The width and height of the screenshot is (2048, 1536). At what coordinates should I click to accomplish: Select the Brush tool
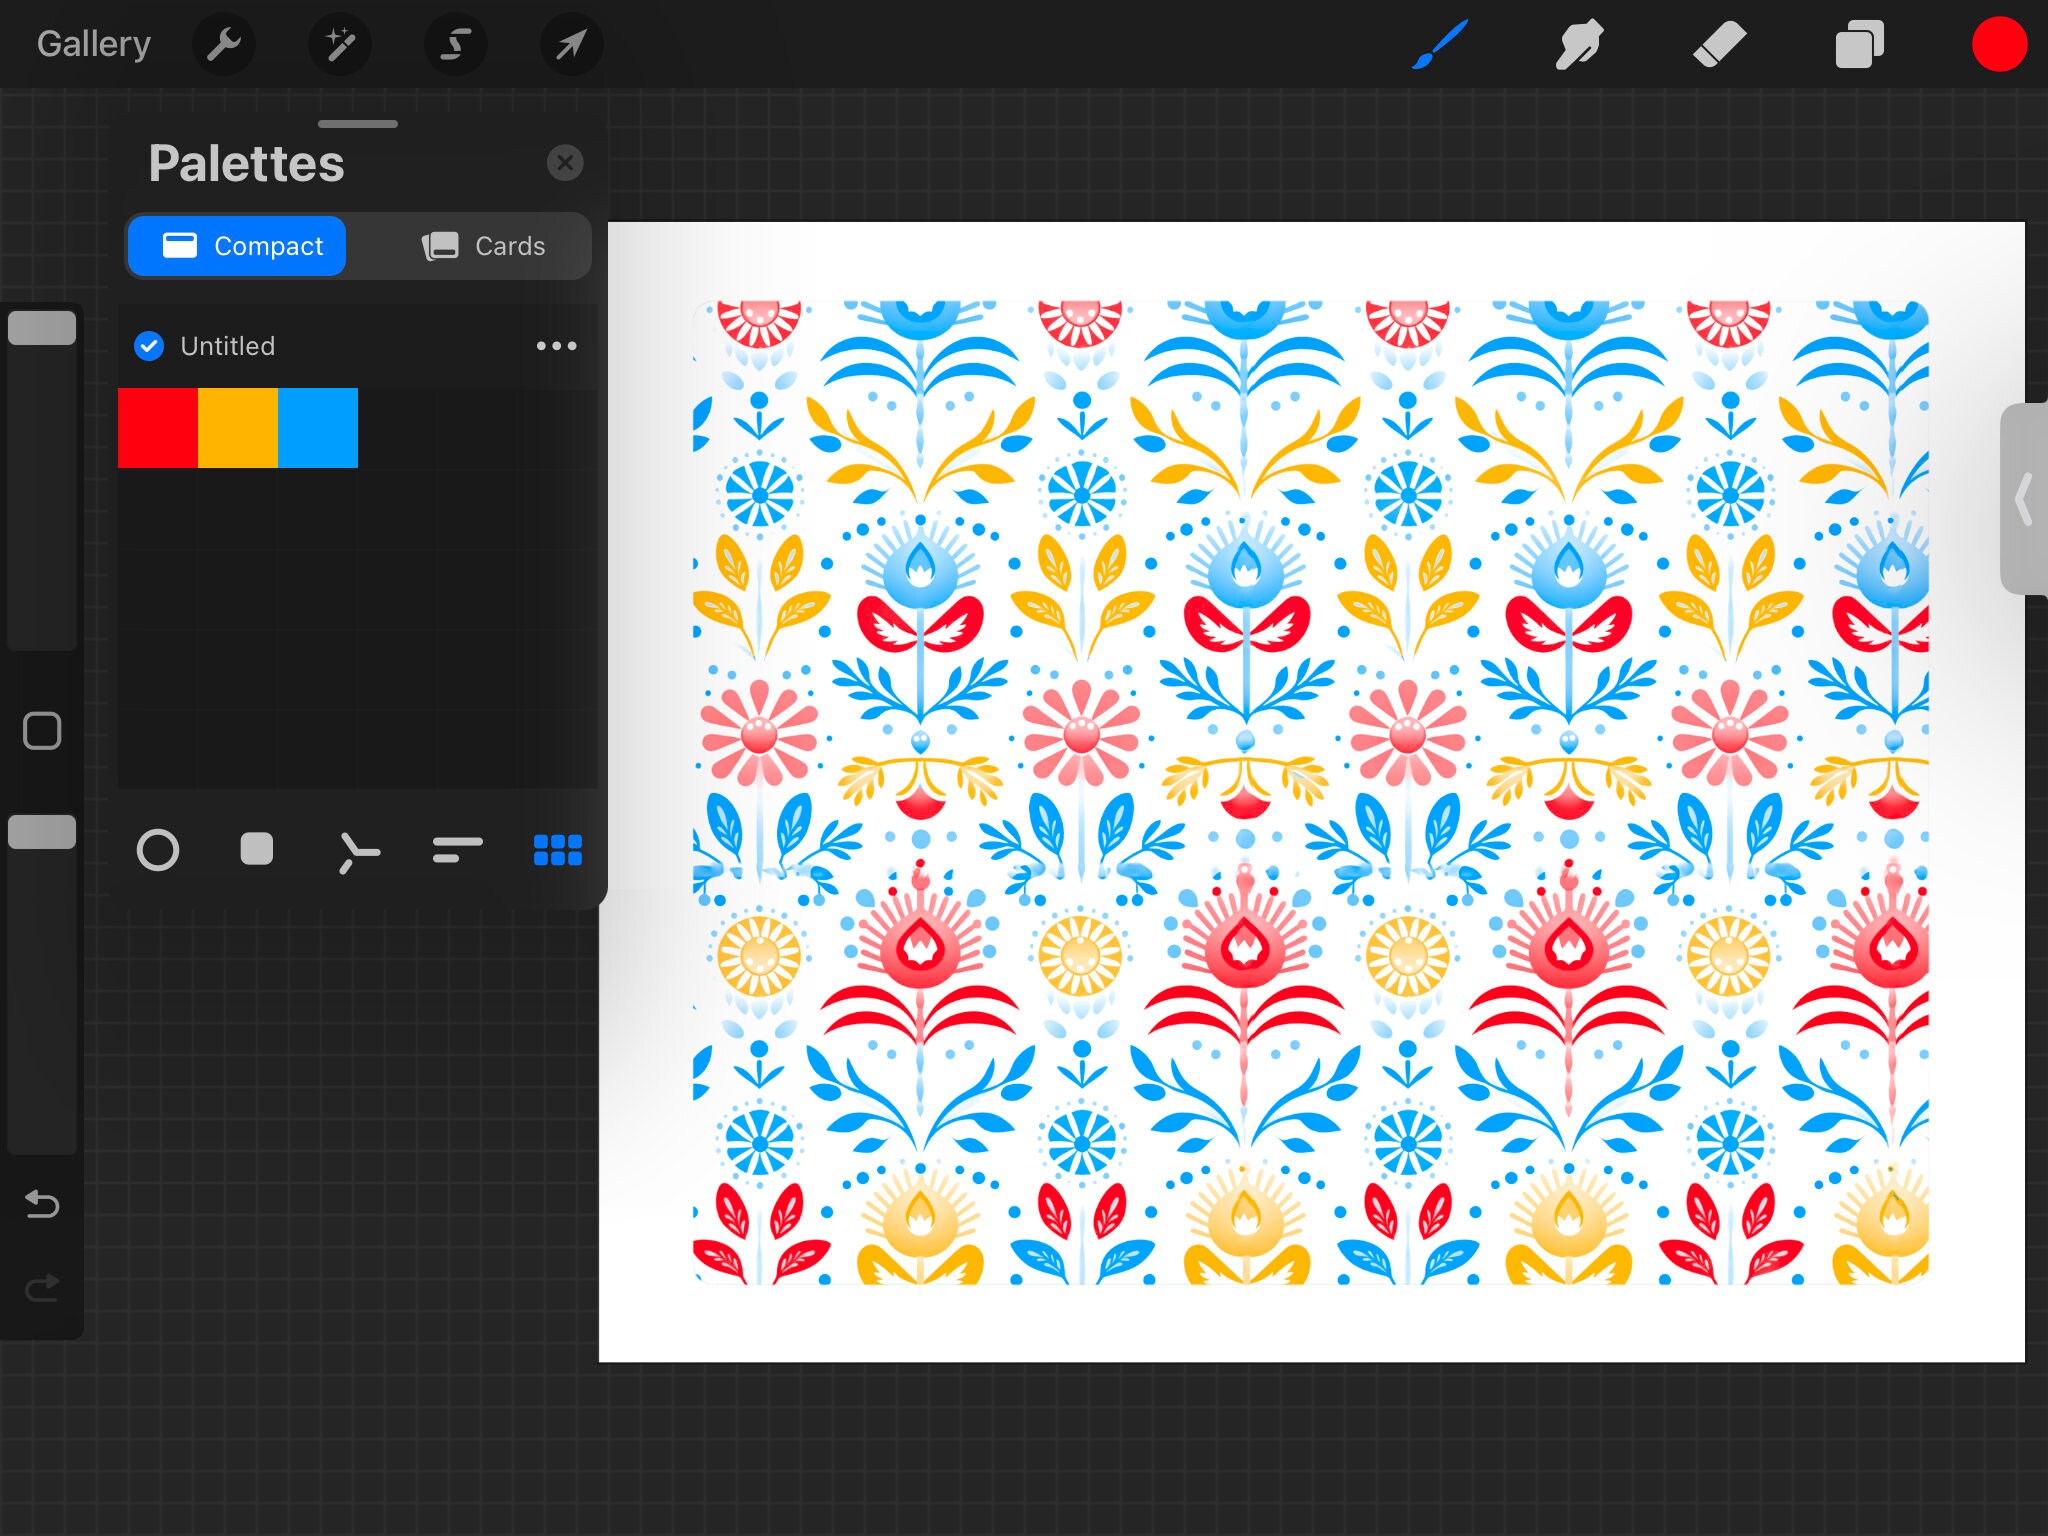1440,44
